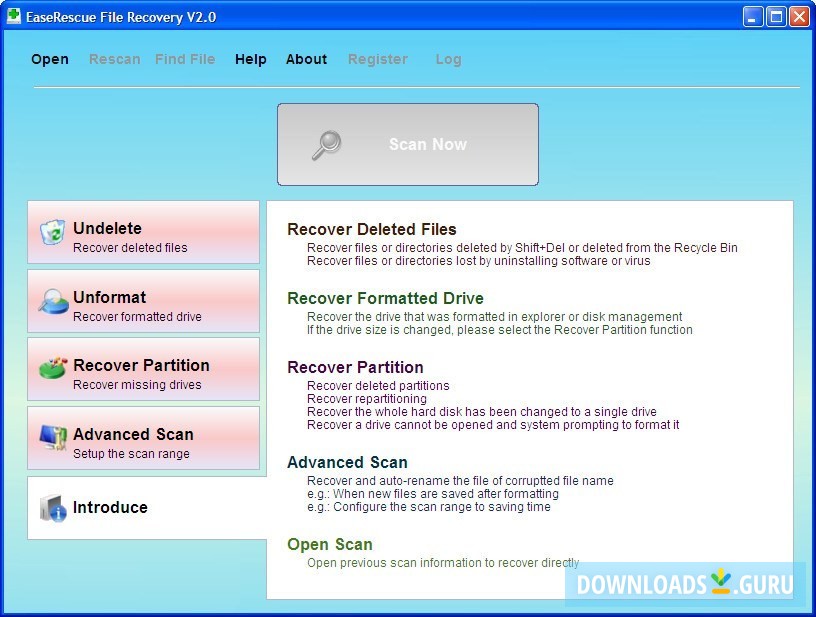This screenshot has height=617, width=816.
Task: Start scanning with Scan Now button
Action: click(x=408, y=144)
